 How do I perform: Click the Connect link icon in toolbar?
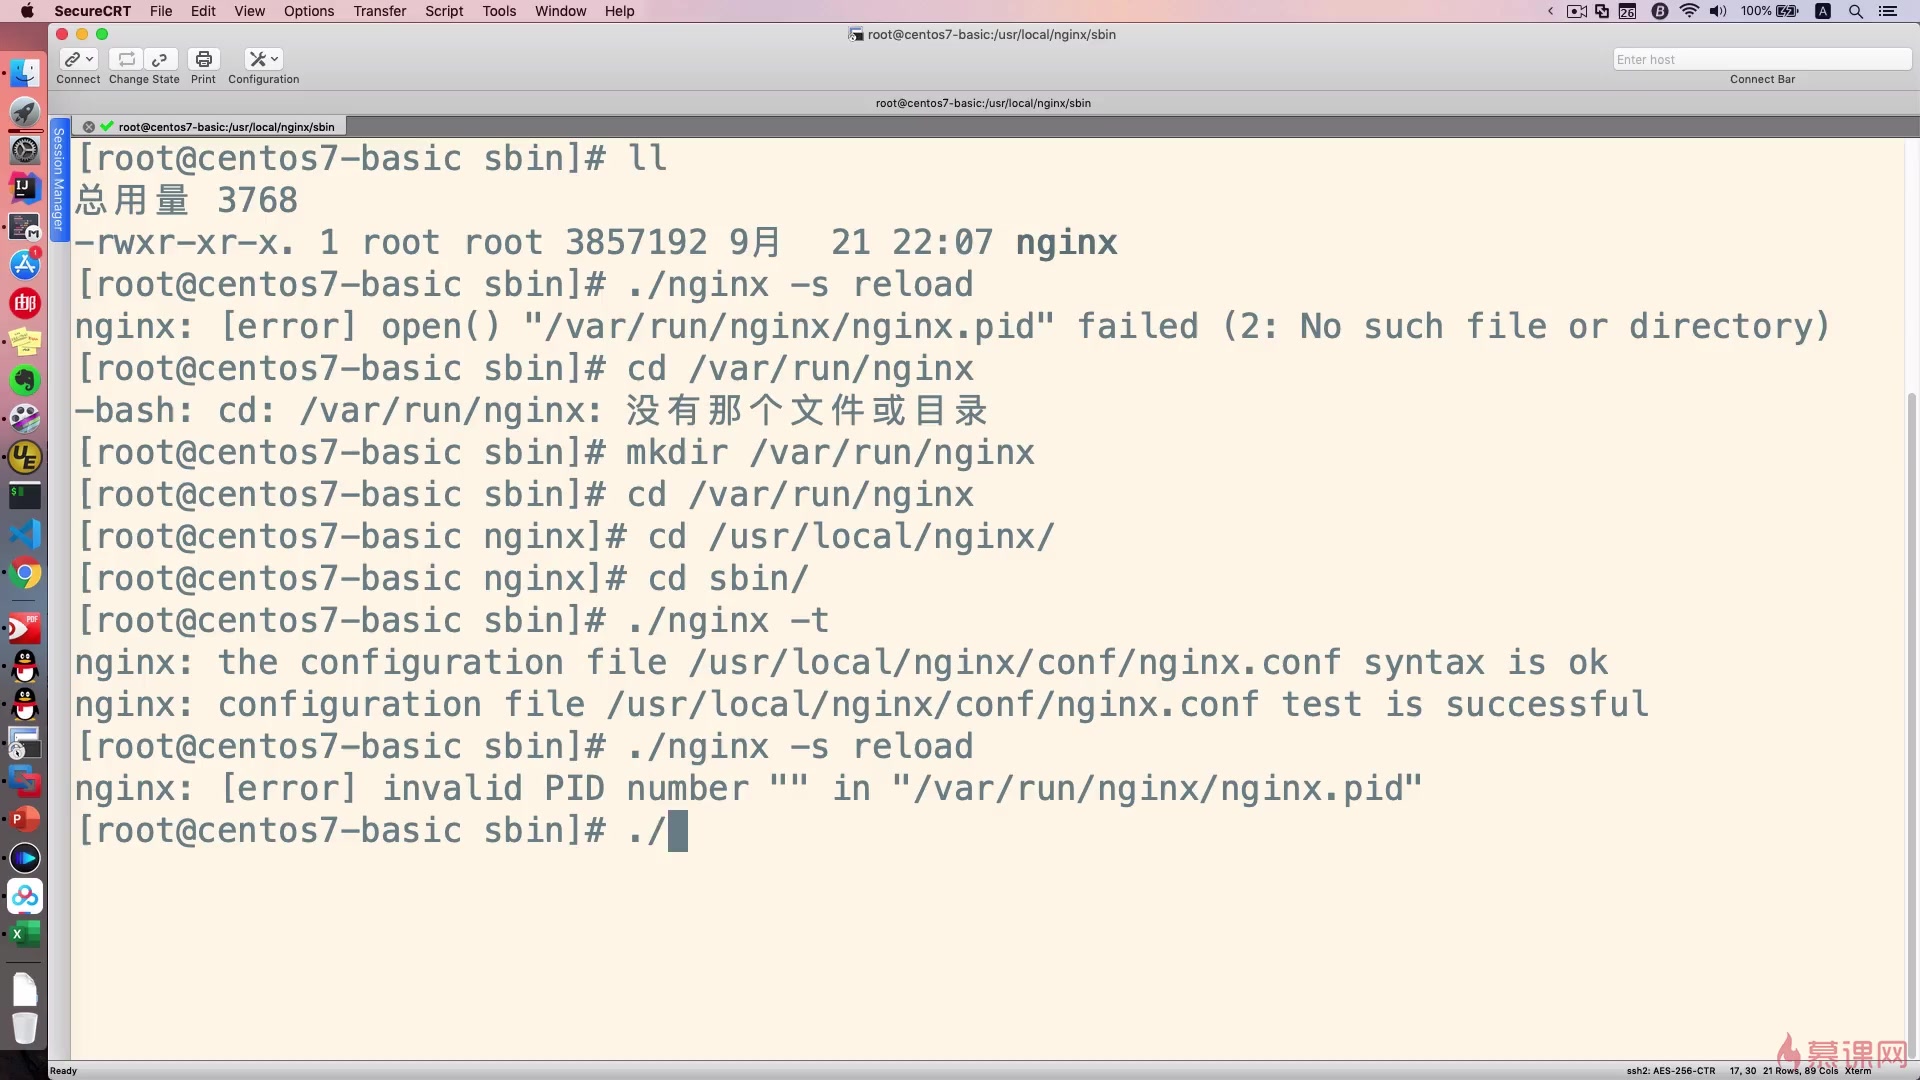click(x=72, y=59)
